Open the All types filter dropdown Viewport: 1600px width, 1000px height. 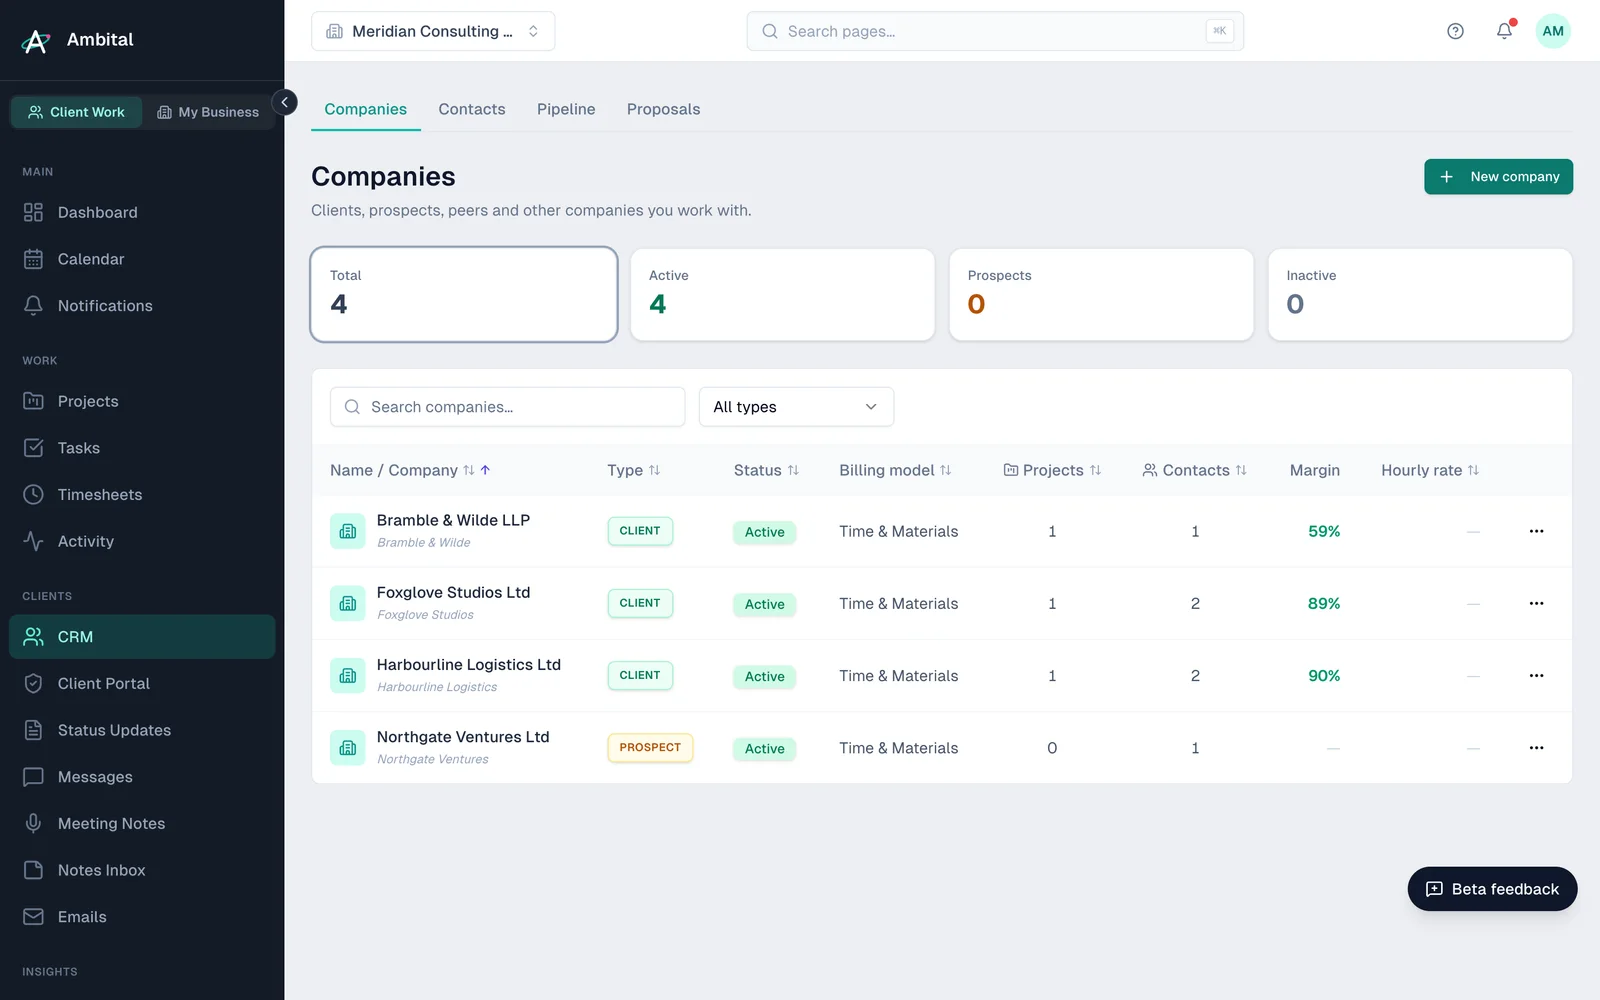pos(796,407)
